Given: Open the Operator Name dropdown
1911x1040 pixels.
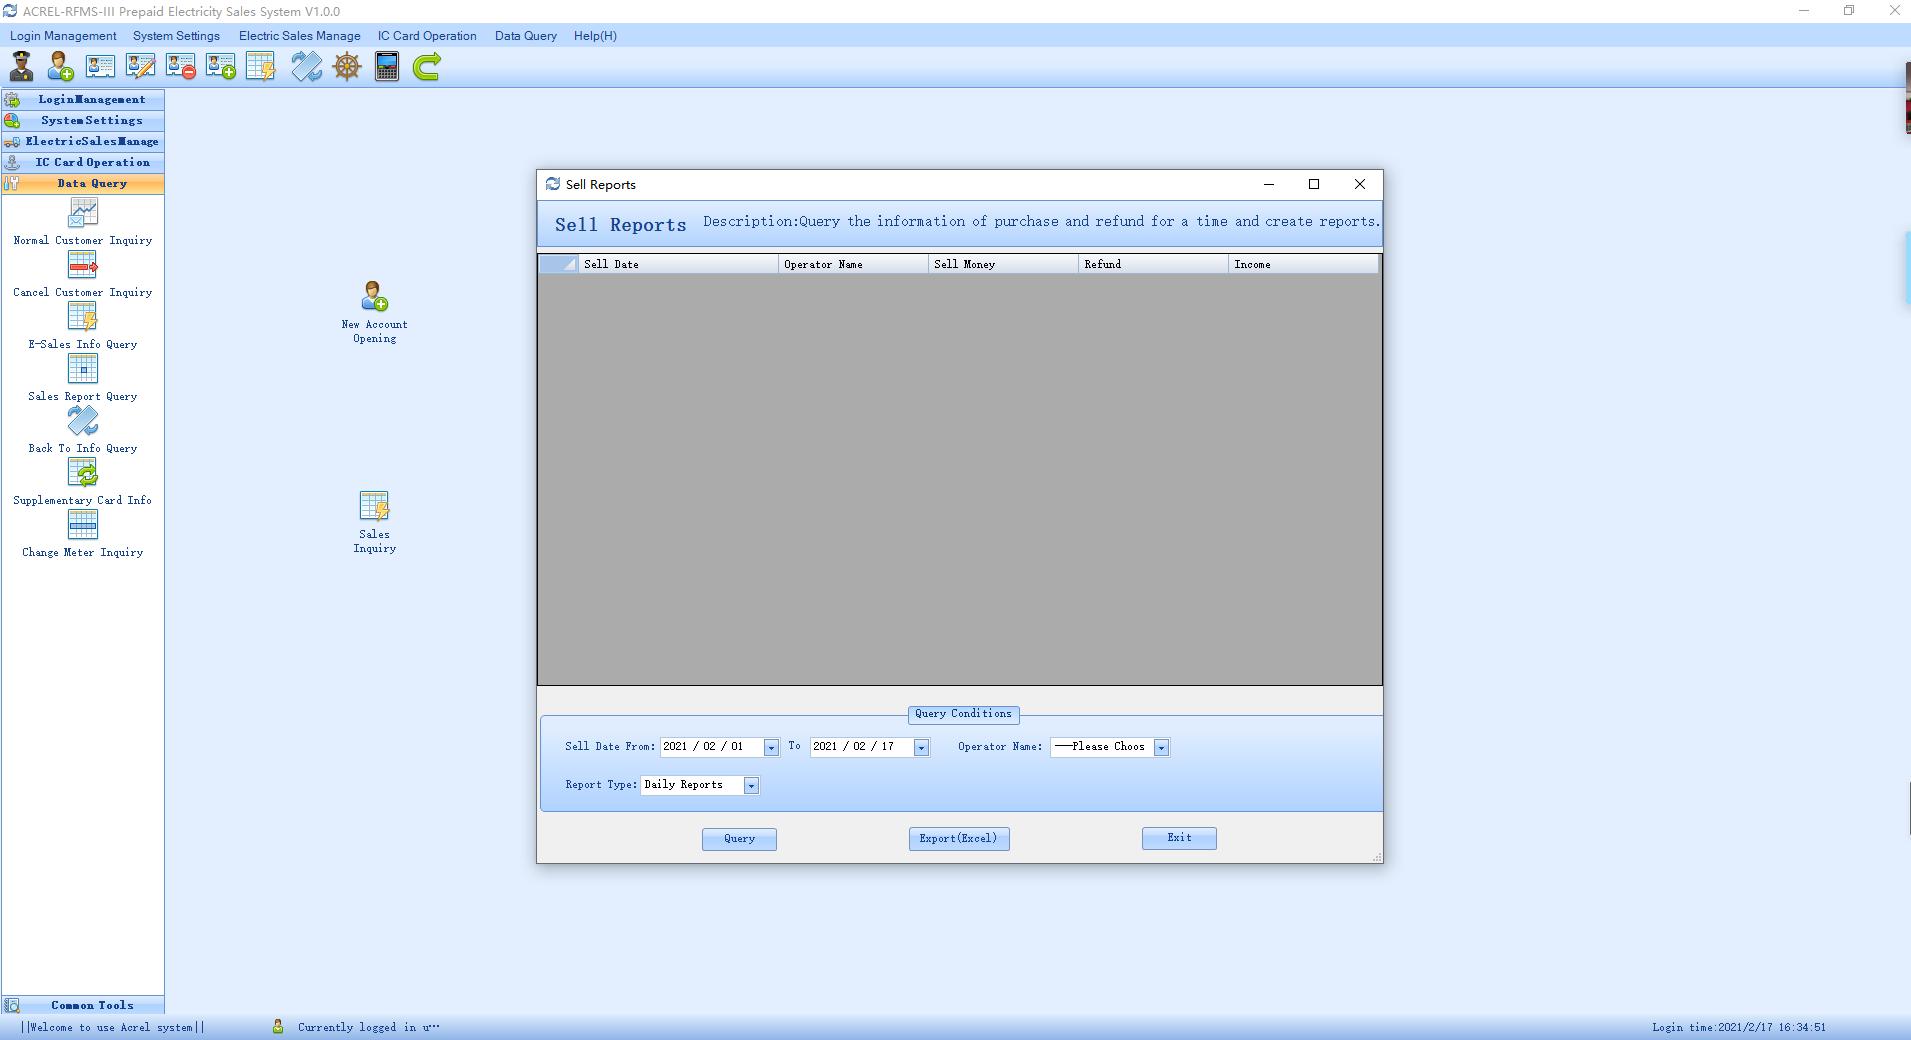Looking at the screenshot, I should 1161,748.
